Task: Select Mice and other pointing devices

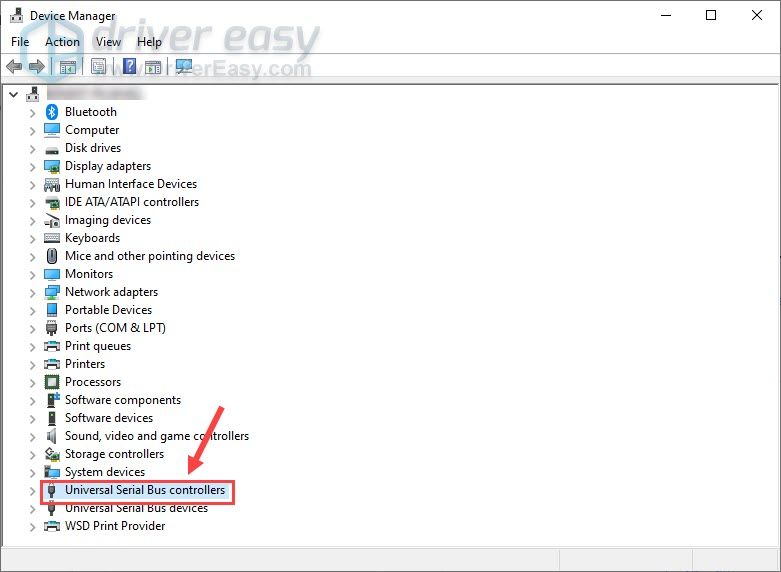Action: pos(149,256)
